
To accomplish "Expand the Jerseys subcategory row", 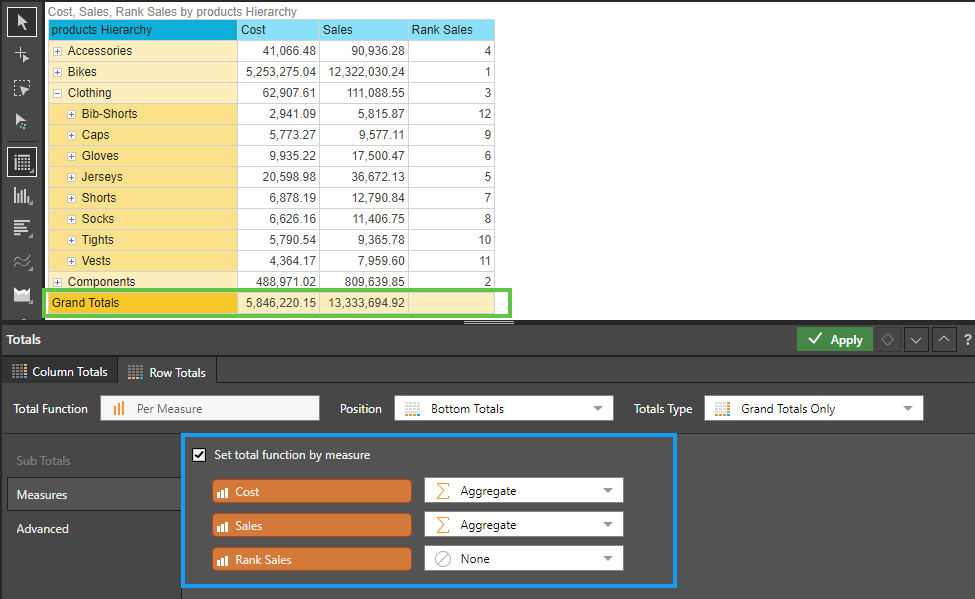I will pyautogui.click(x=71, y=177).
